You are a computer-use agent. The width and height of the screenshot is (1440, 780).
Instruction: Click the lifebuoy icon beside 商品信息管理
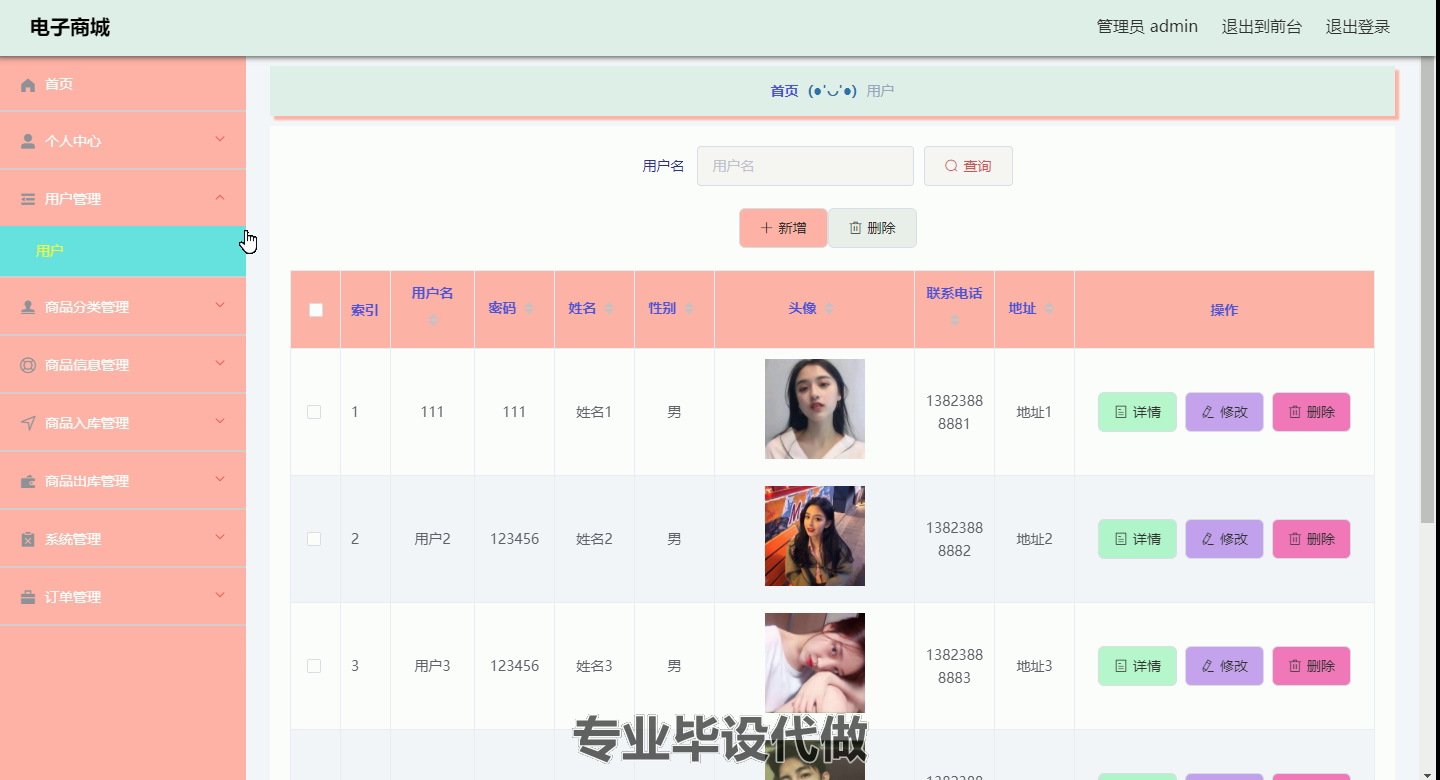(x=28, y=366)
